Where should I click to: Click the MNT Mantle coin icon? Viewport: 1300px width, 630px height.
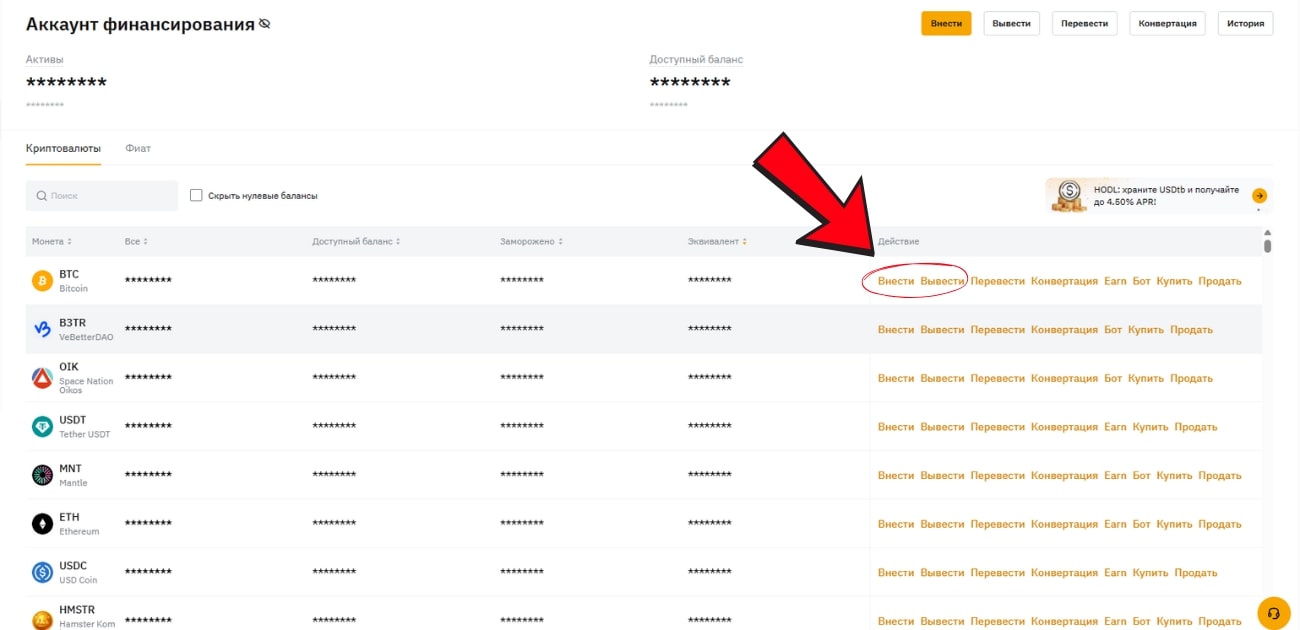click(42, 475)
